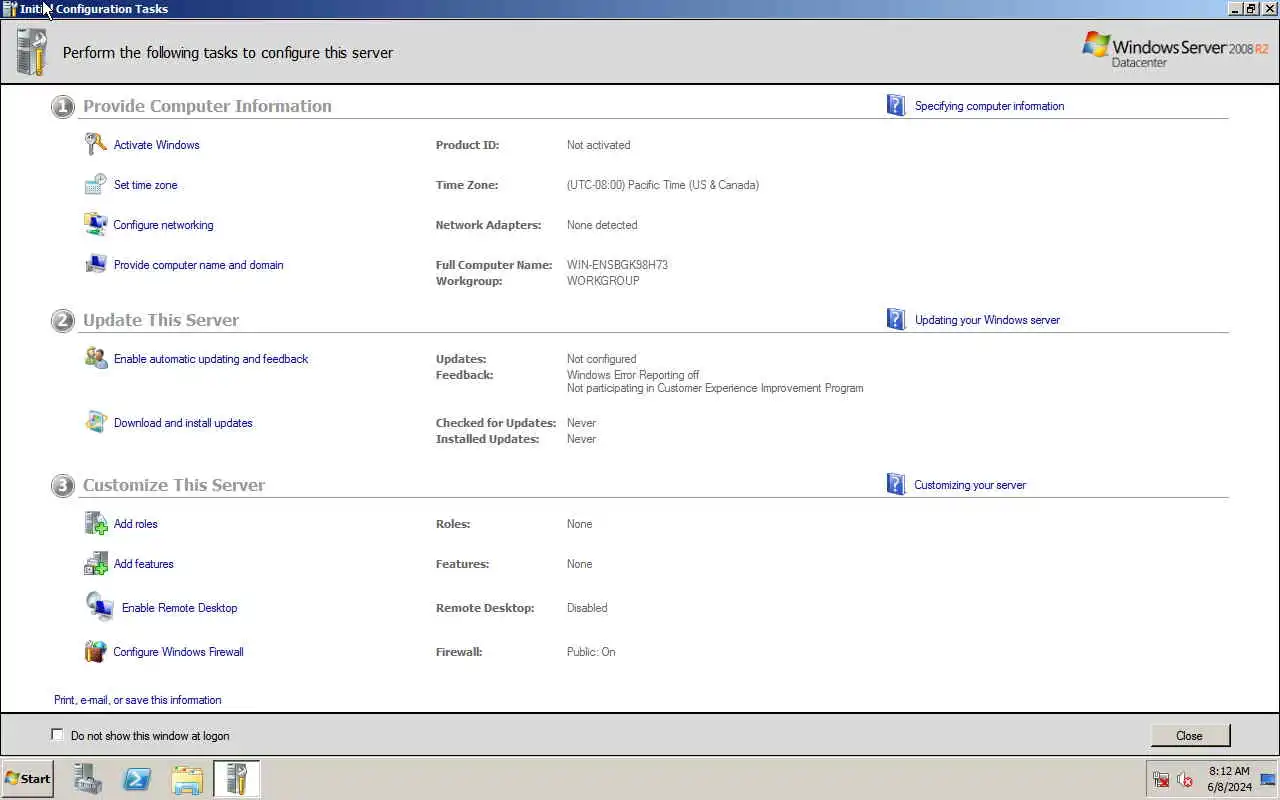Click the Windows Firewall brick wall icon
The width and height of the screenshot is (1280, 800).
96,651
